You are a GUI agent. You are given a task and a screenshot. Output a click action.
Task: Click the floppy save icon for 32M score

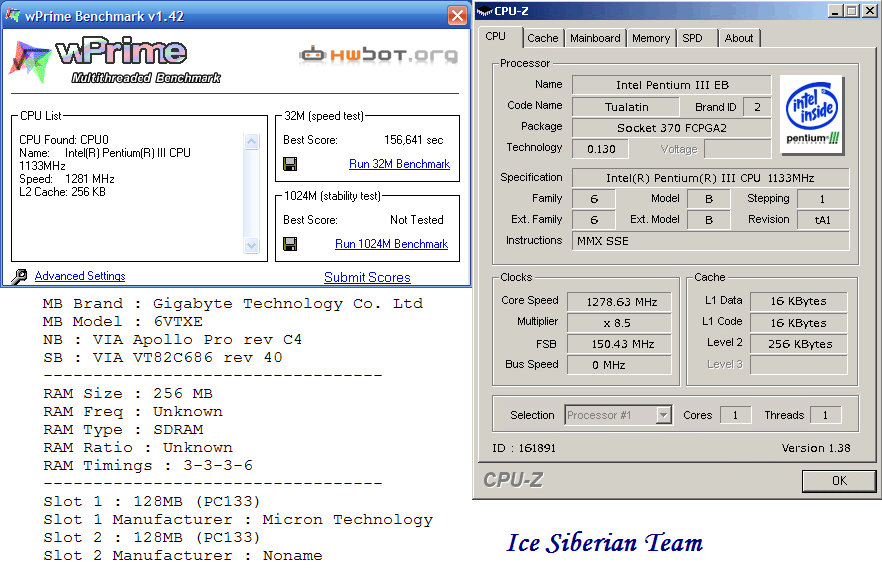[290, 164]
